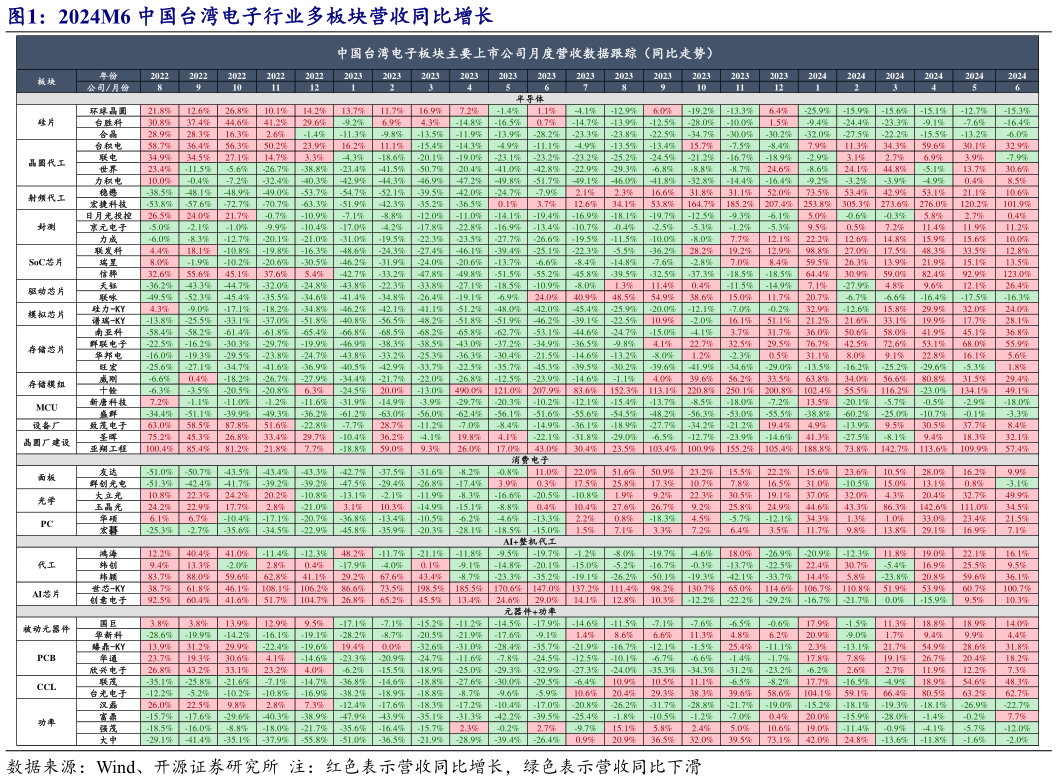Click the company name "友达"
Screen dimensions: 1057x781
click(x=109, y=472)
